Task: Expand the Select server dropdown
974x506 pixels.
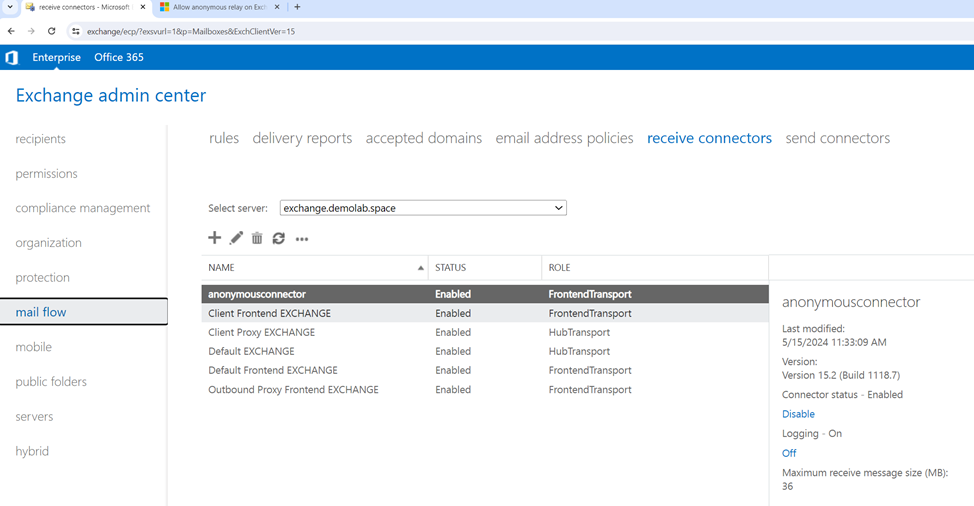Action: pyautogui.click(x=423, y=208)
